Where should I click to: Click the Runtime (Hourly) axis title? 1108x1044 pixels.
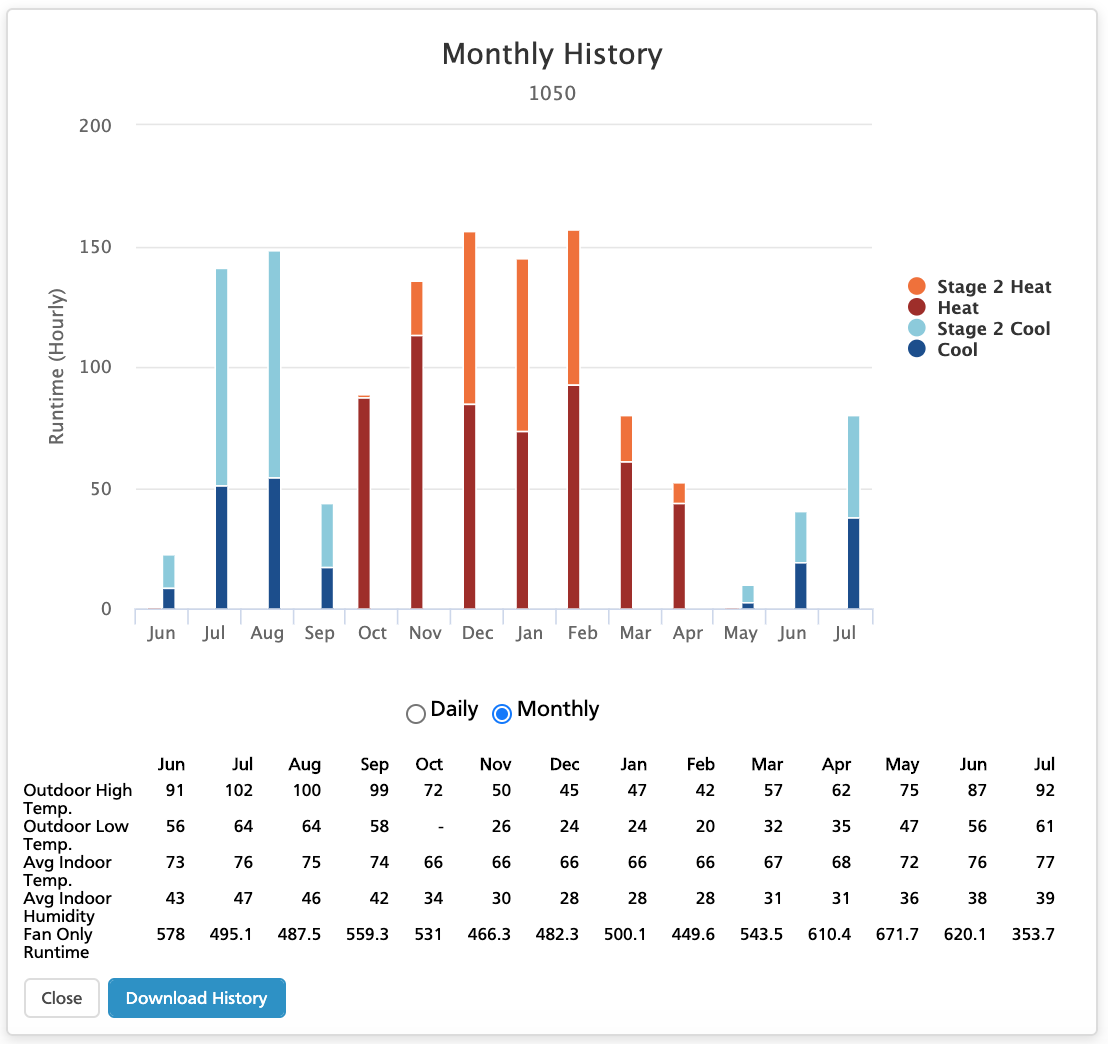tap(57, 366)
